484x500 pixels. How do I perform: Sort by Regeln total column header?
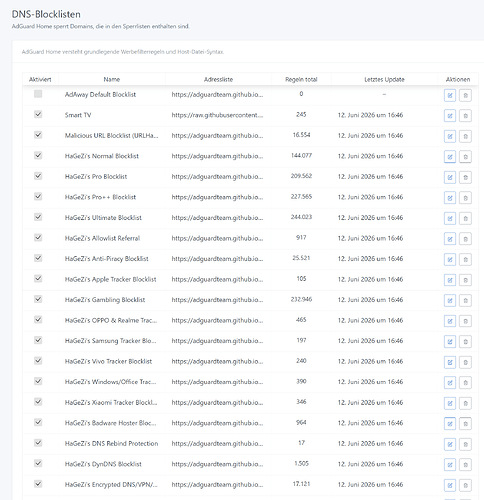301,79
